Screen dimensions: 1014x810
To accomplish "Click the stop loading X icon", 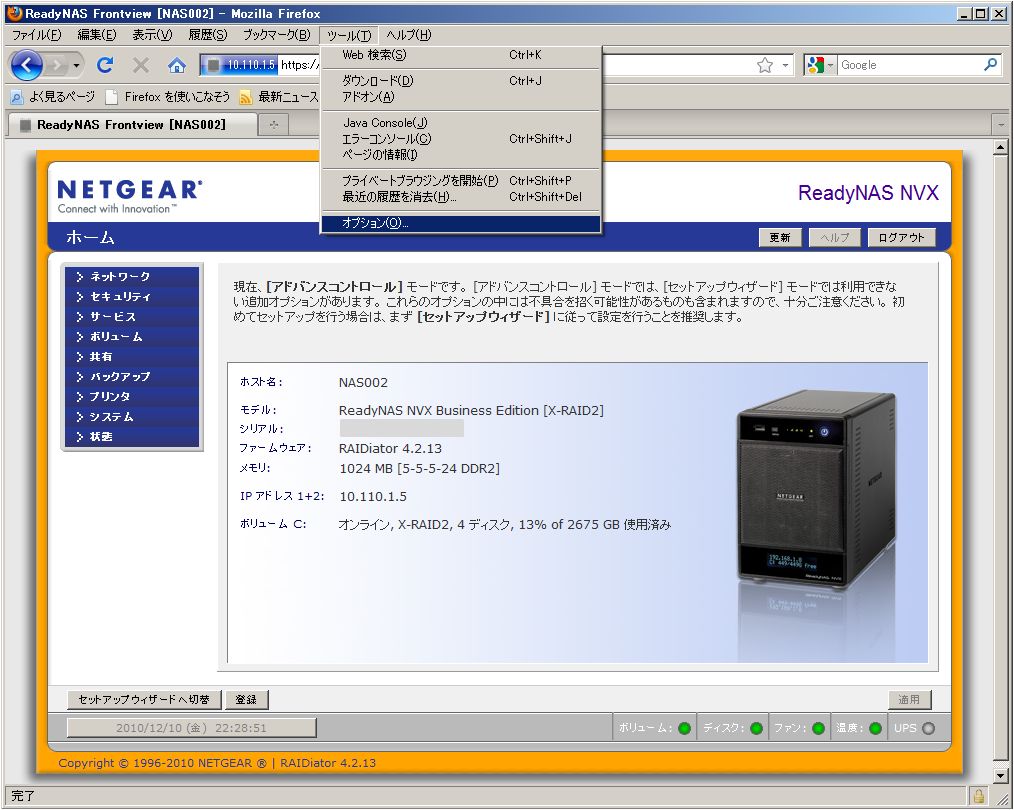I will coord(140,65).
